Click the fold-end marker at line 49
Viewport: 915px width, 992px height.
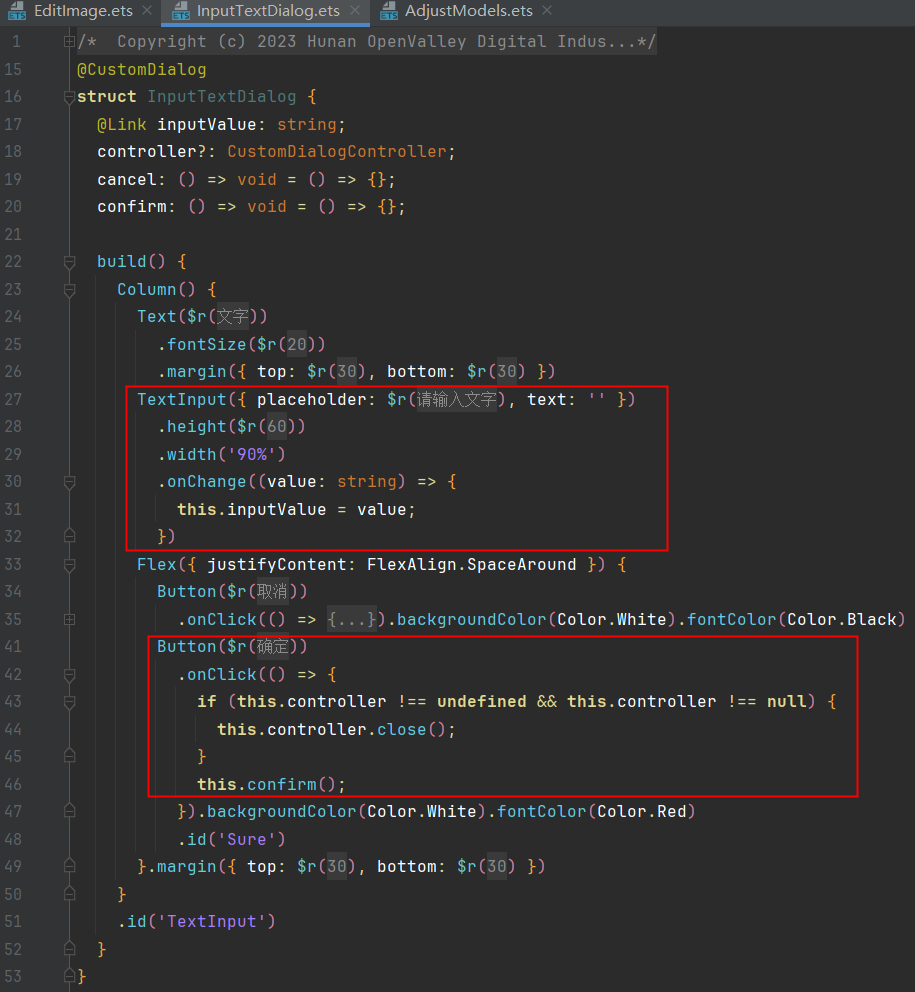coord(70,866)
